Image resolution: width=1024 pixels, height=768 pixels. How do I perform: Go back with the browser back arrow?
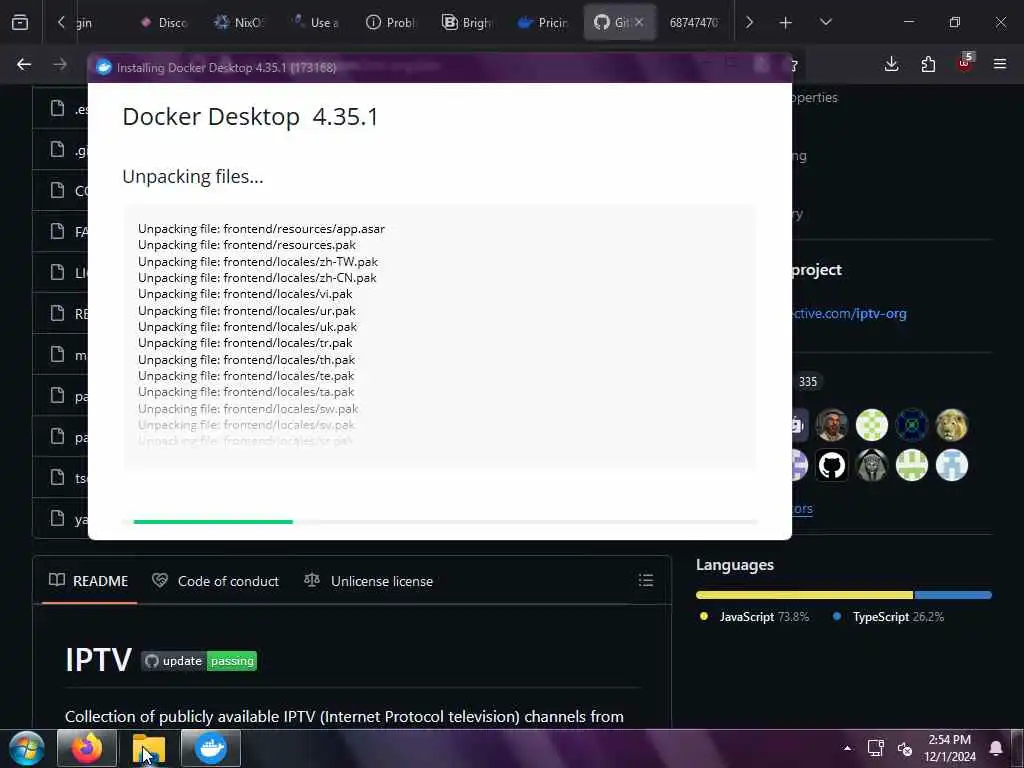[24, 64]
